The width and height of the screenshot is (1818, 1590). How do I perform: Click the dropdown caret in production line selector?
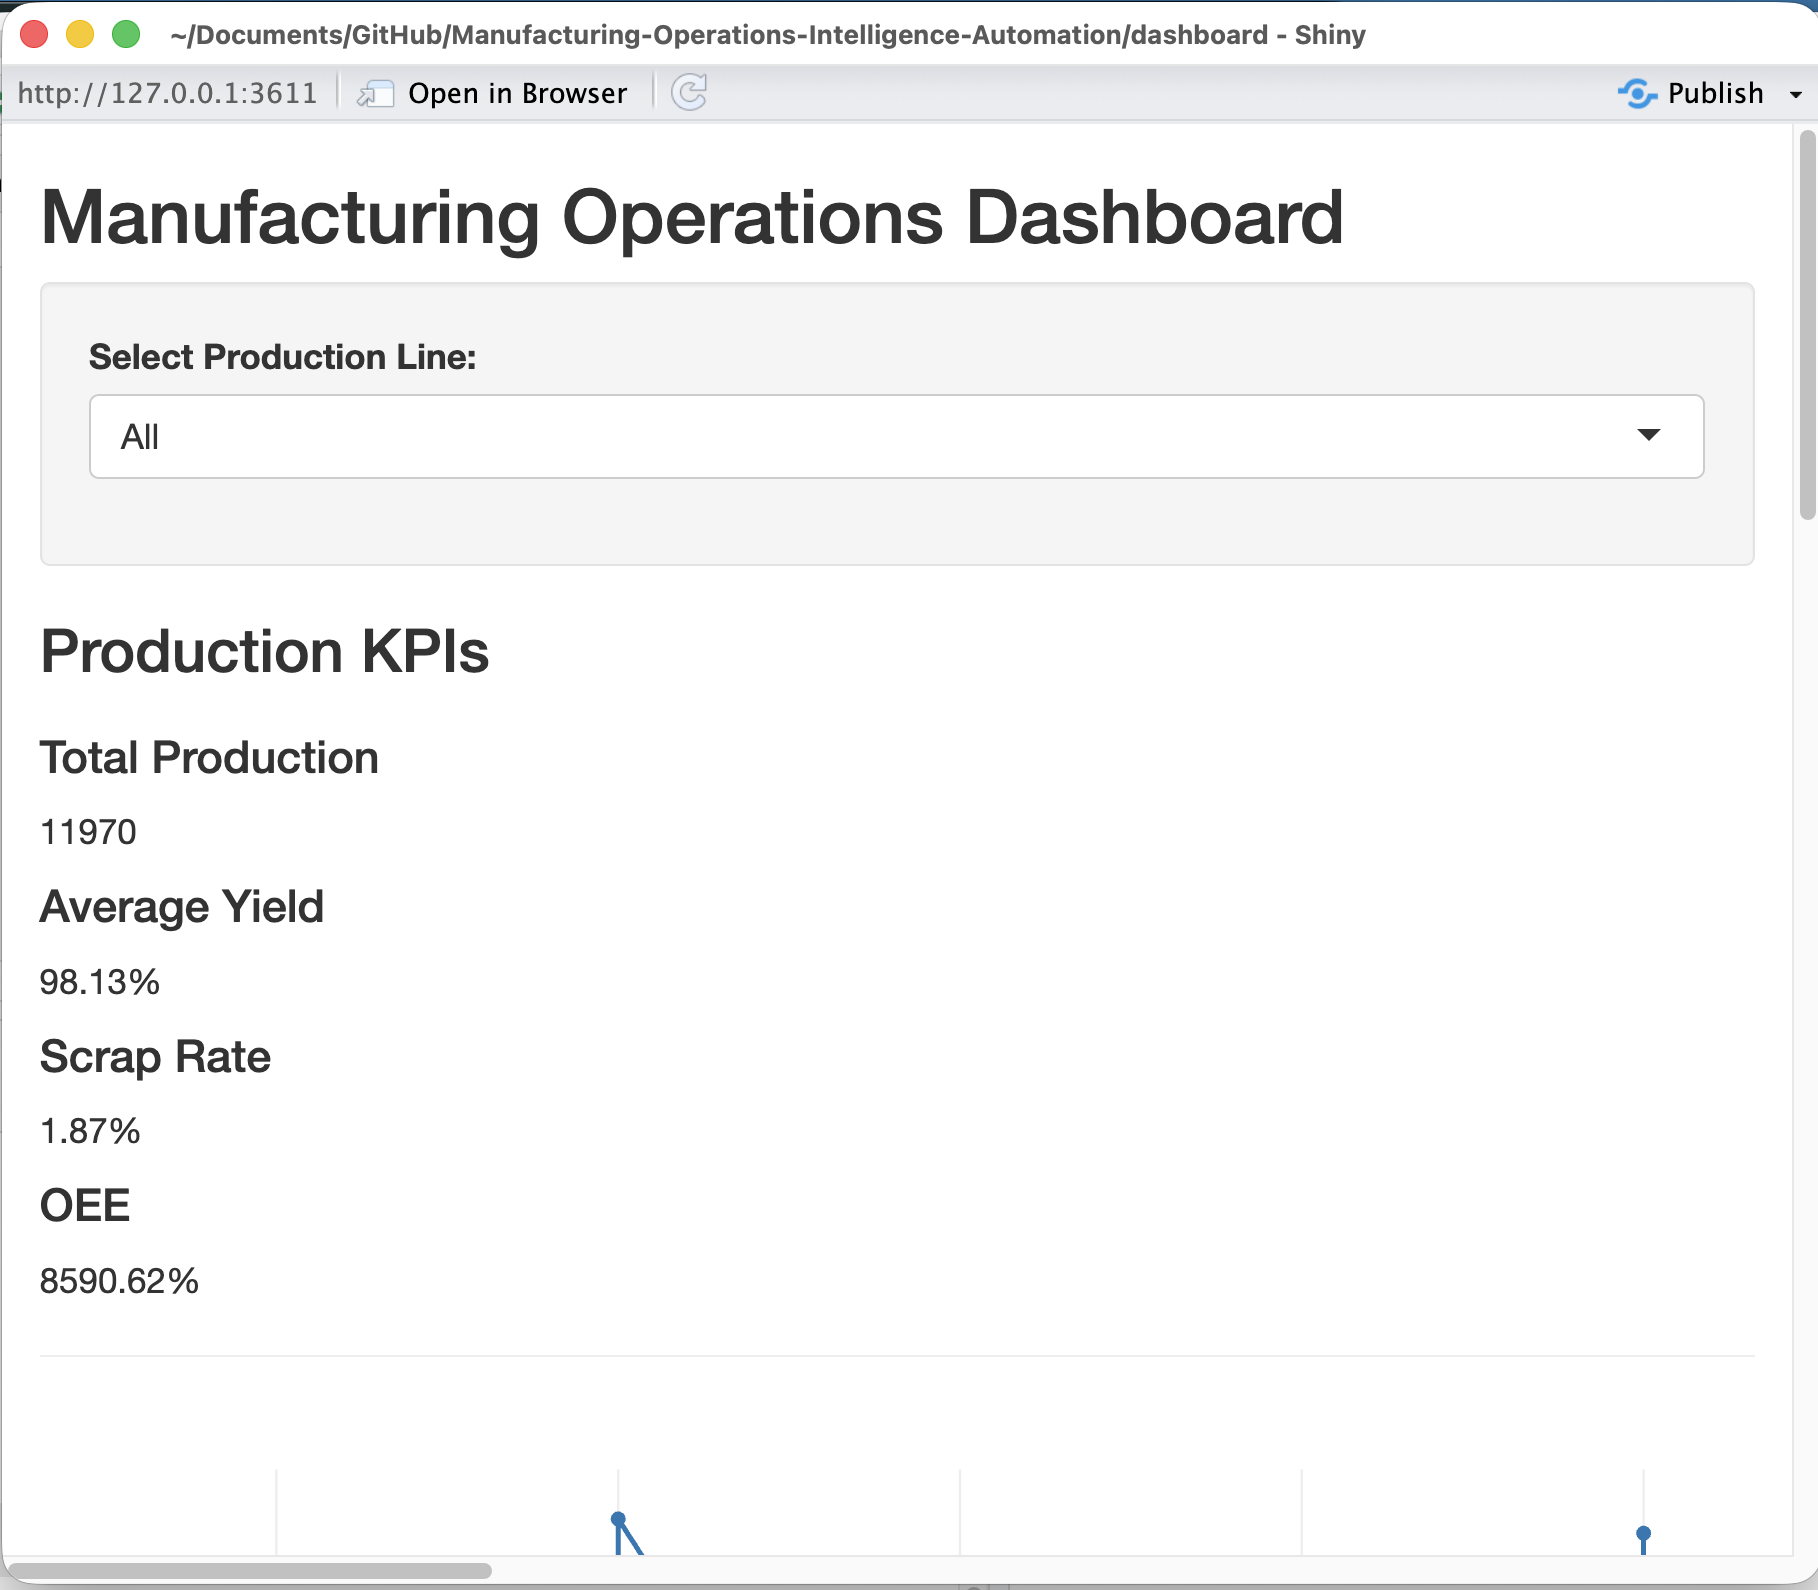[1649, 435]
